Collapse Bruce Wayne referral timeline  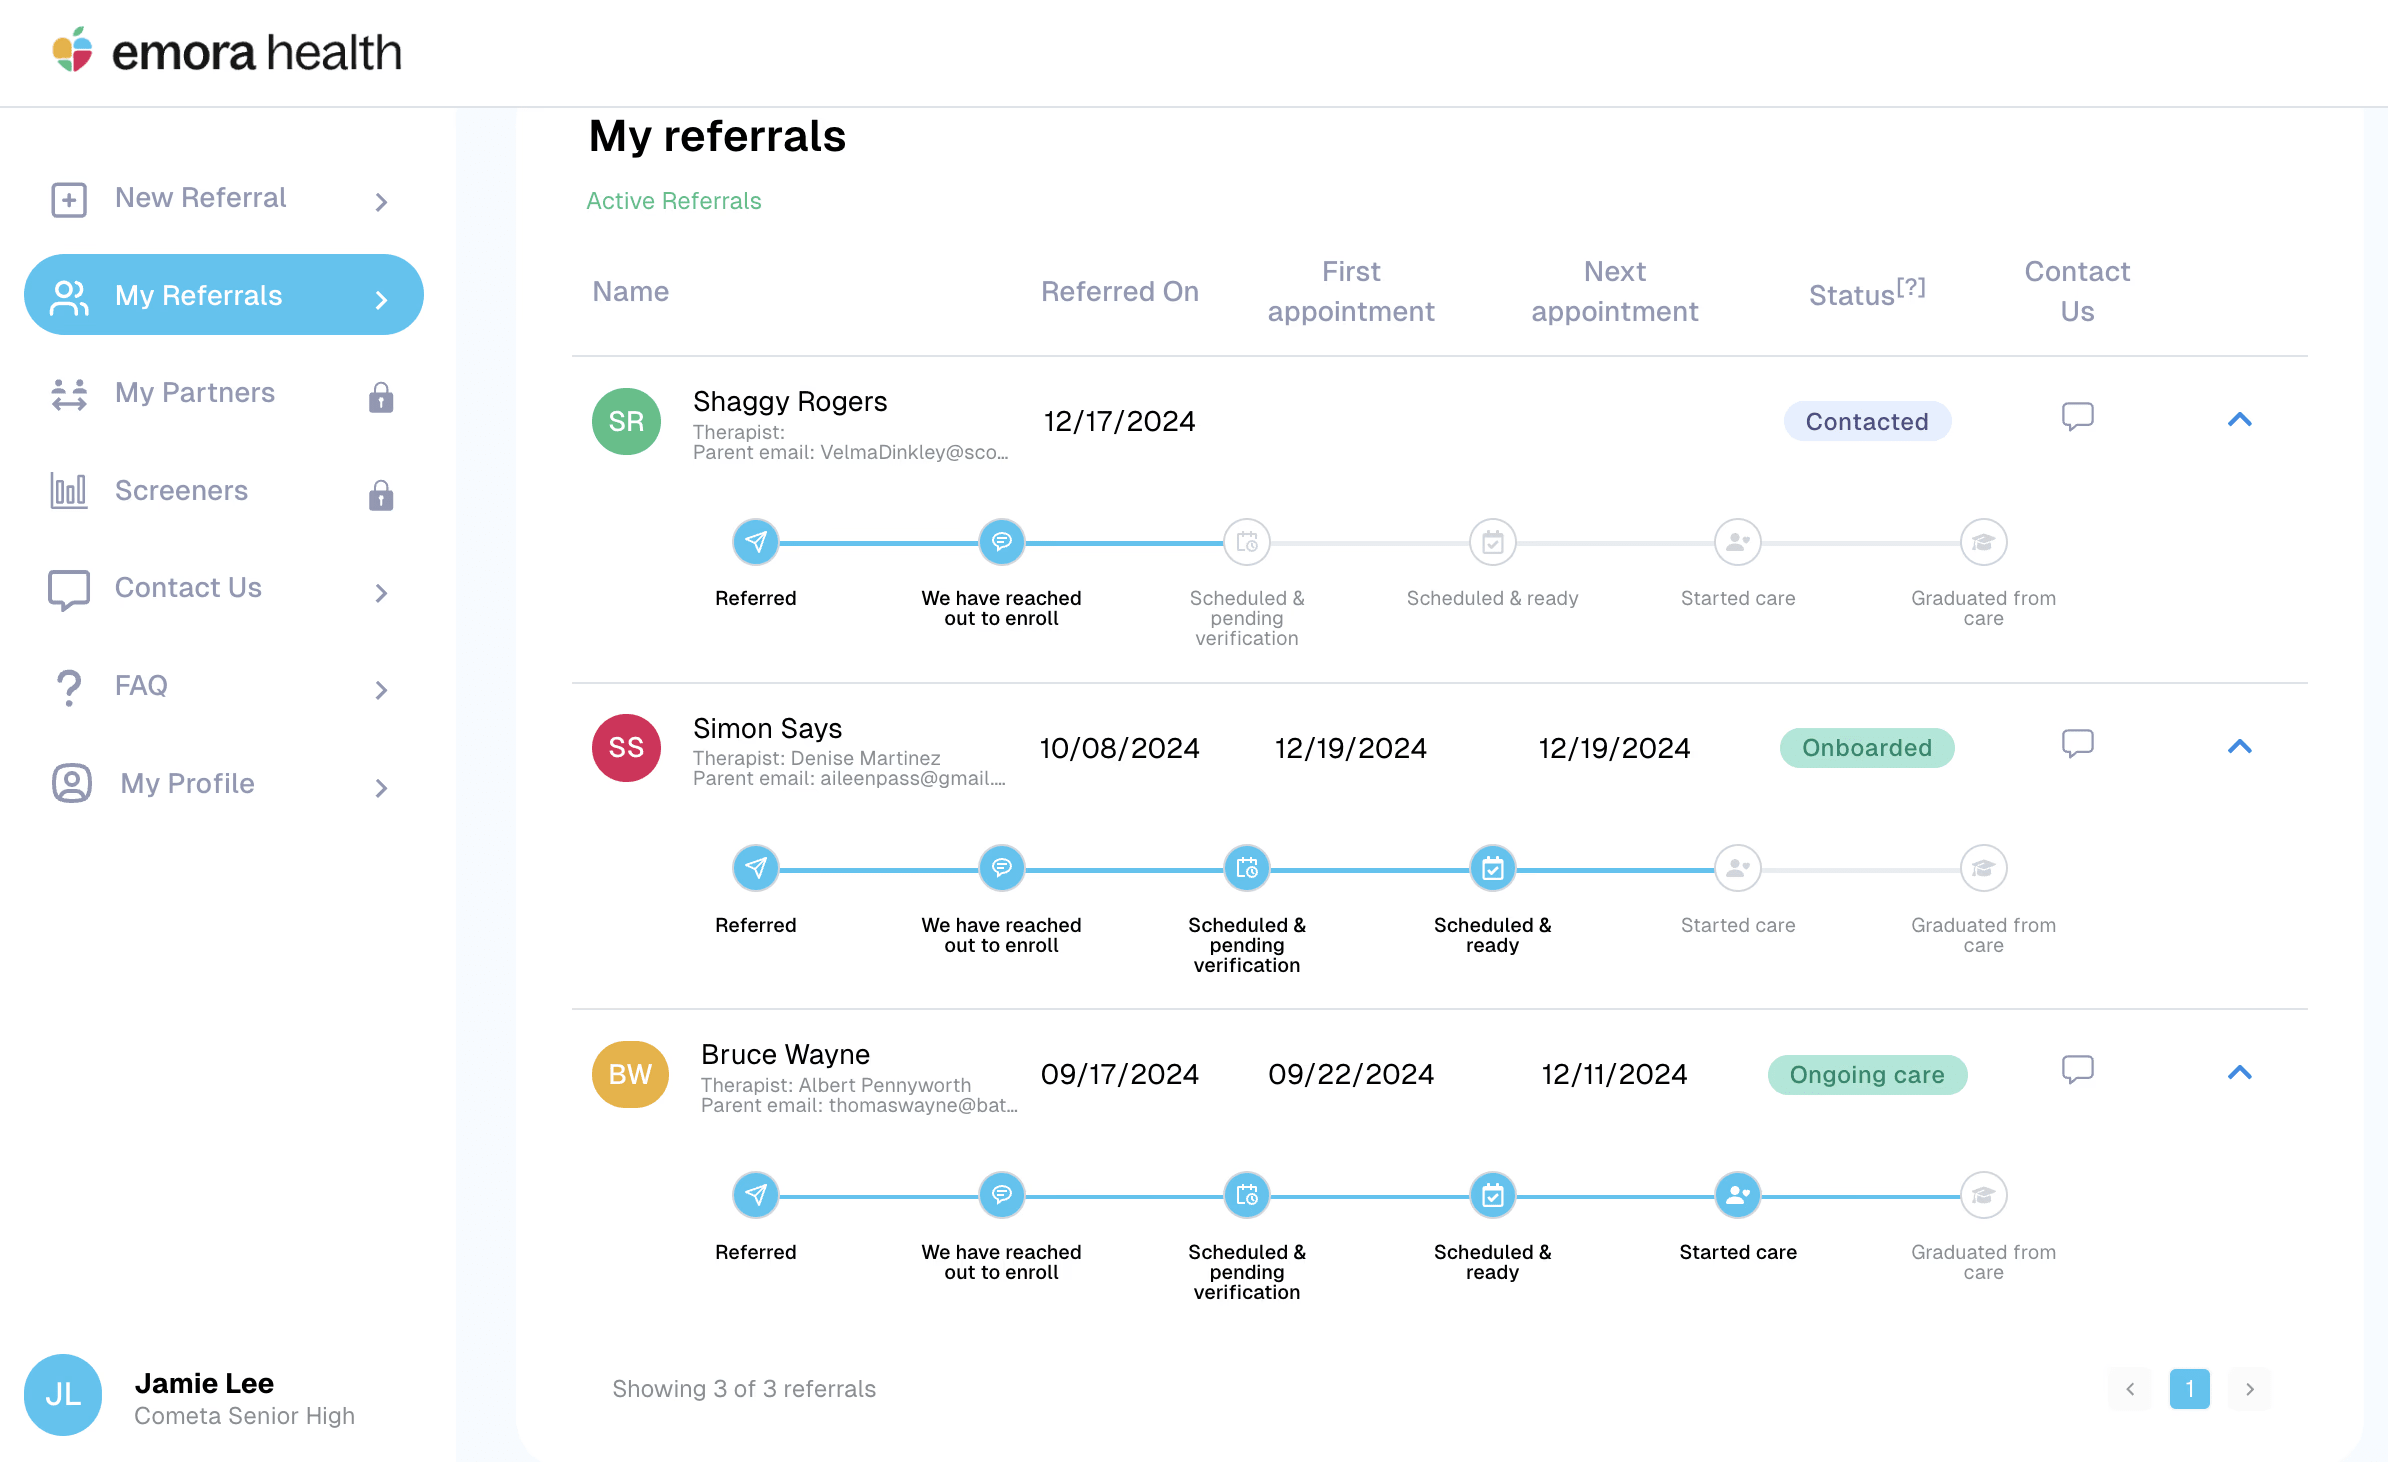(2239, 1073)
